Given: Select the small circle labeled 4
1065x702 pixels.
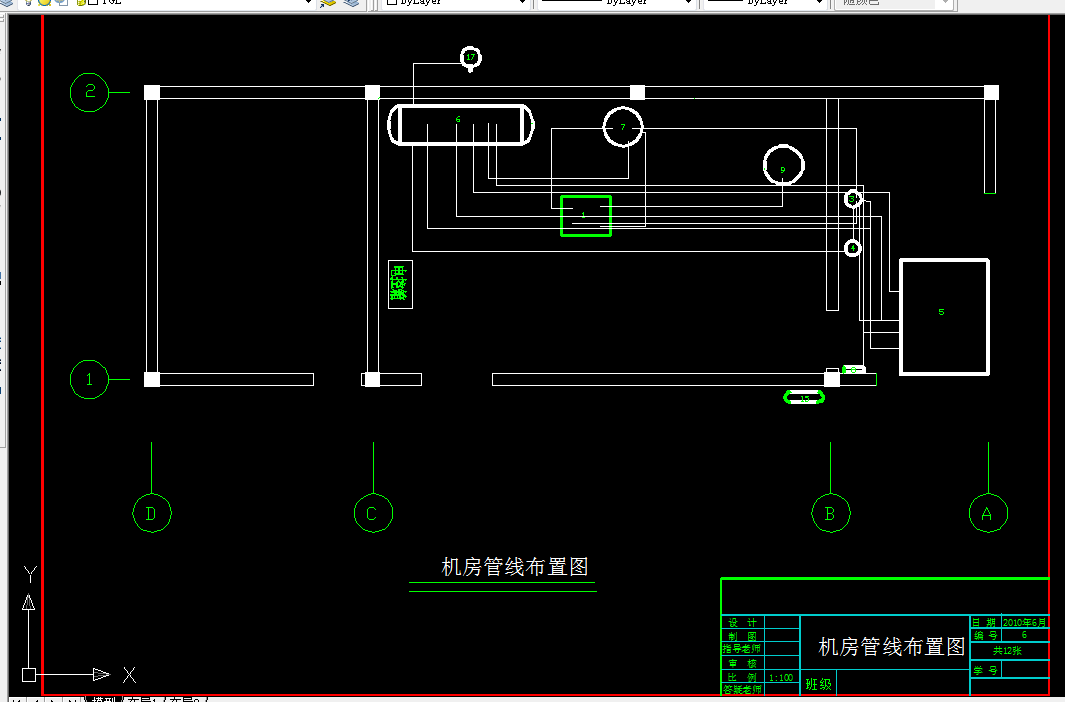Looking at the screenshot, I should click(853, 248).
